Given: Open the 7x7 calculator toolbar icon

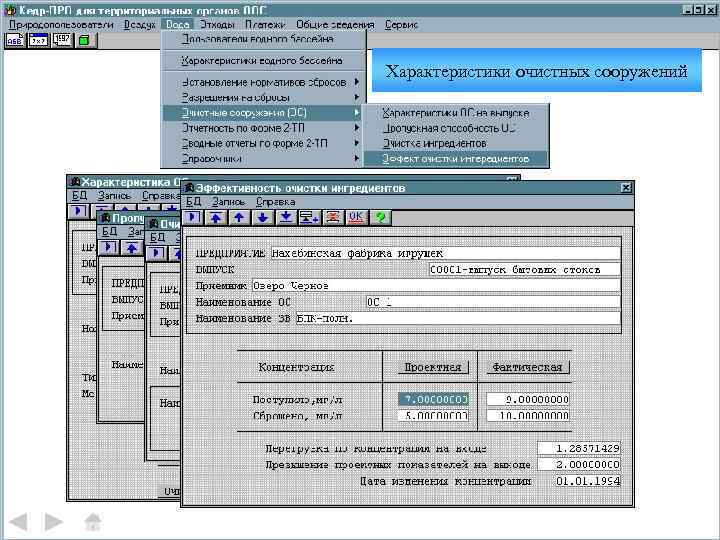Looking at the screenshot, I should pyautogui.click(x=38, y=40).
